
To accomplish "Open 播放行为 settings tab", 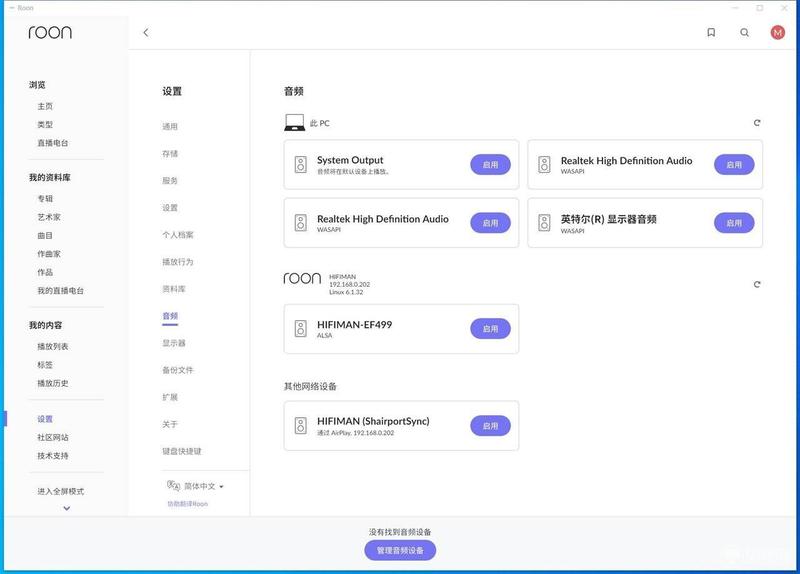I will point(178,262).
